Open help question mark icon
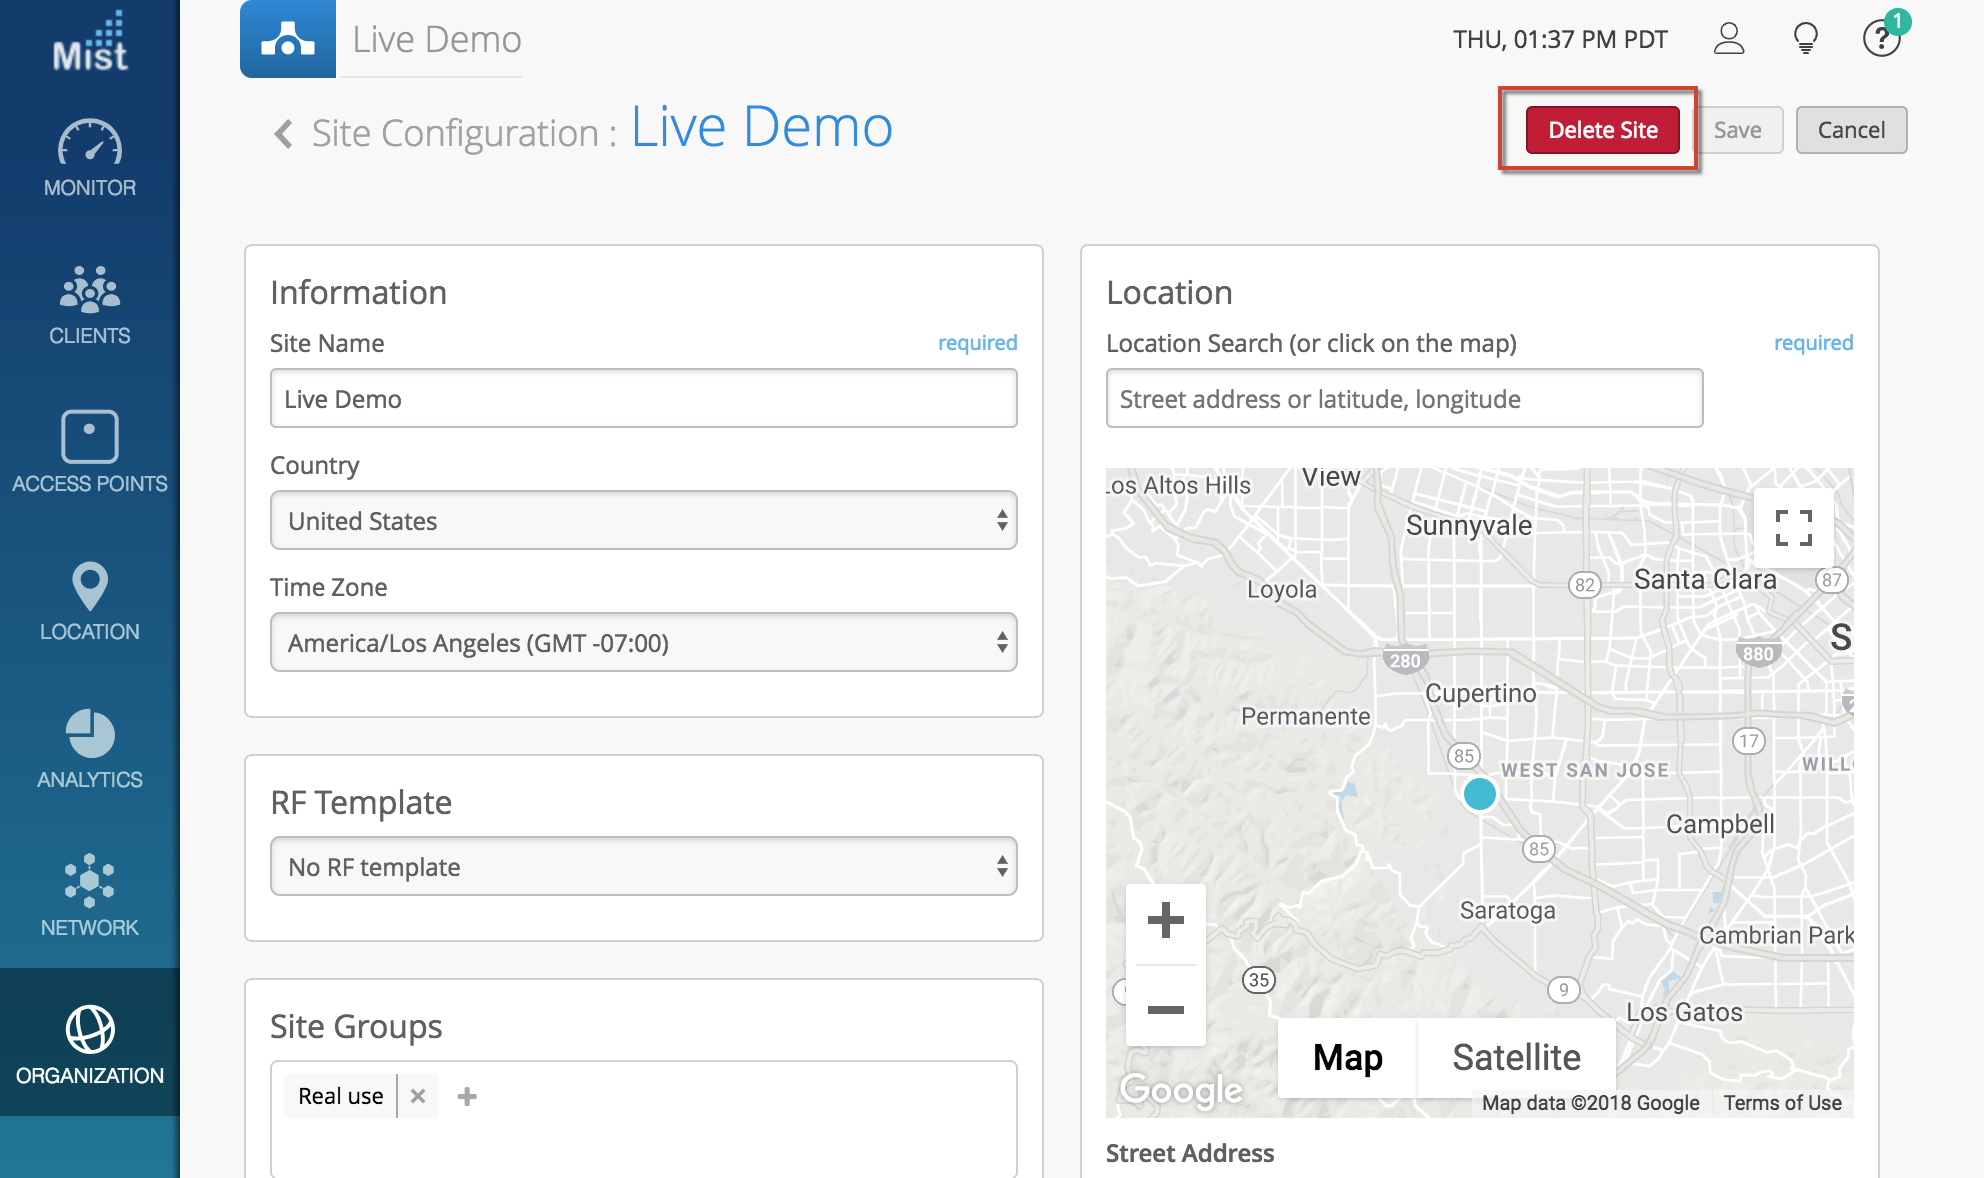The height and width of the screenshot is (1178, 1984). [x=1880, y=39]
